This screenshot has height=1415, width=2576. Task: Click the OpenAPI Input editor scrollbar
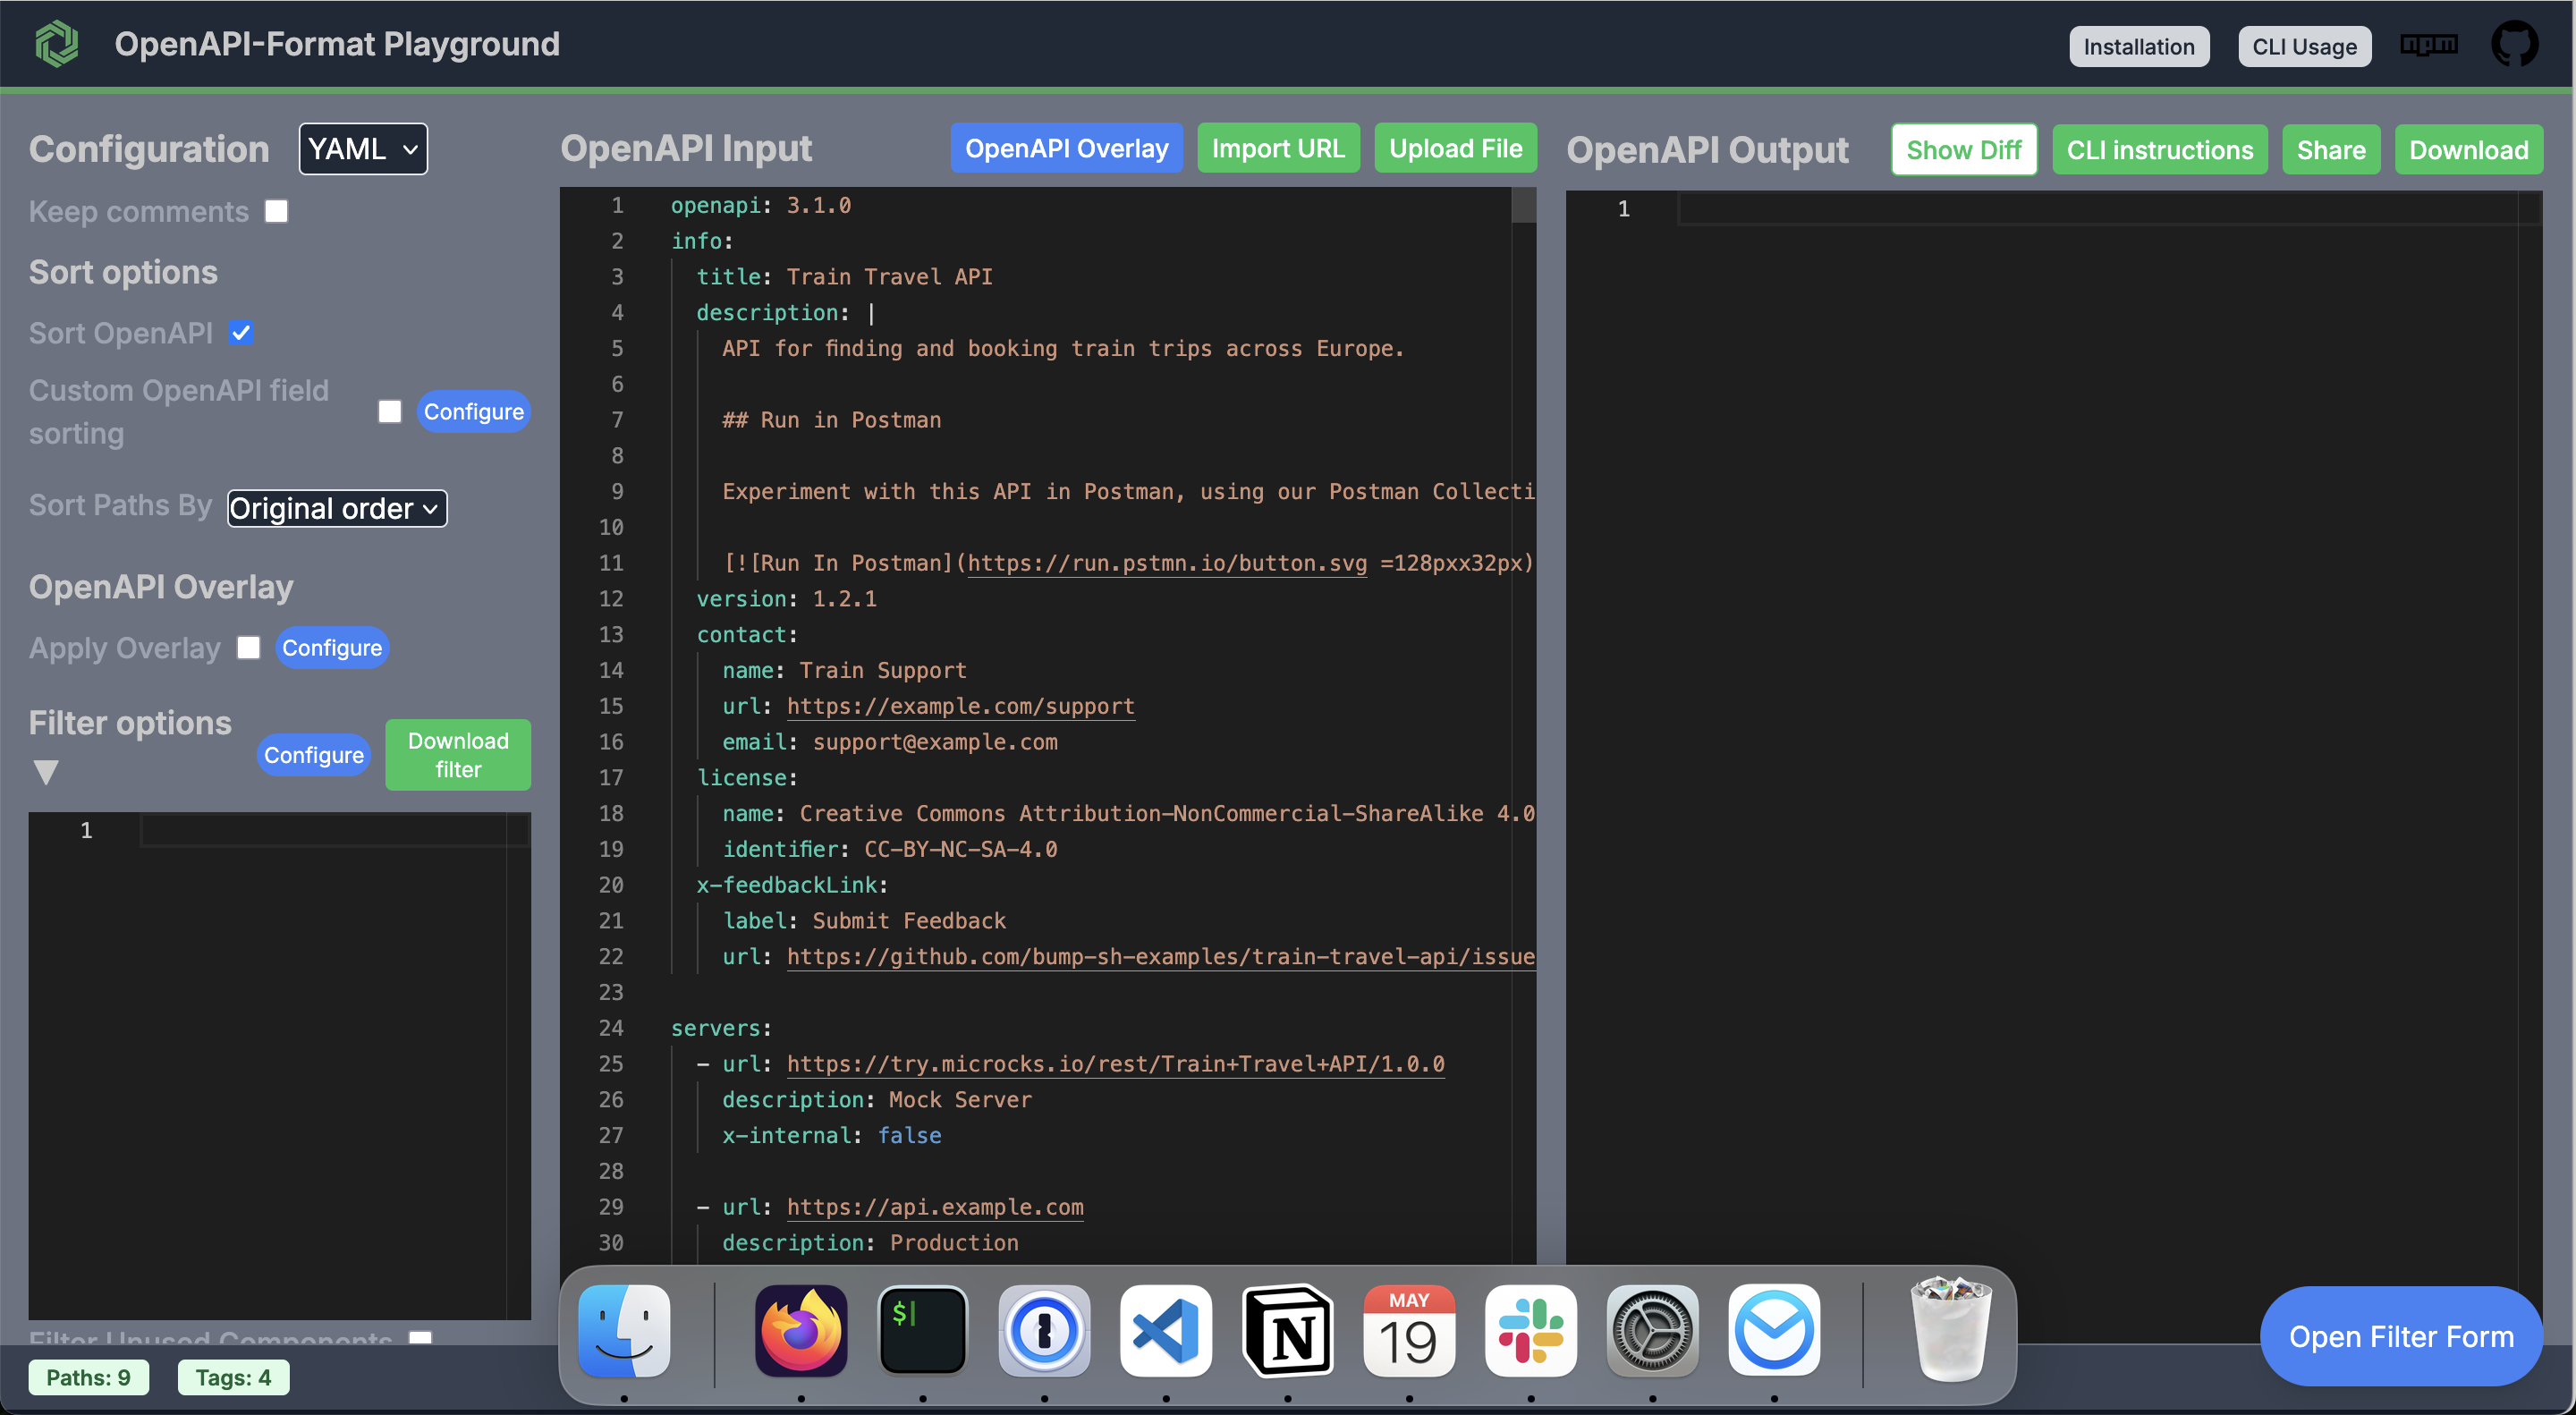click(1523, 207)
